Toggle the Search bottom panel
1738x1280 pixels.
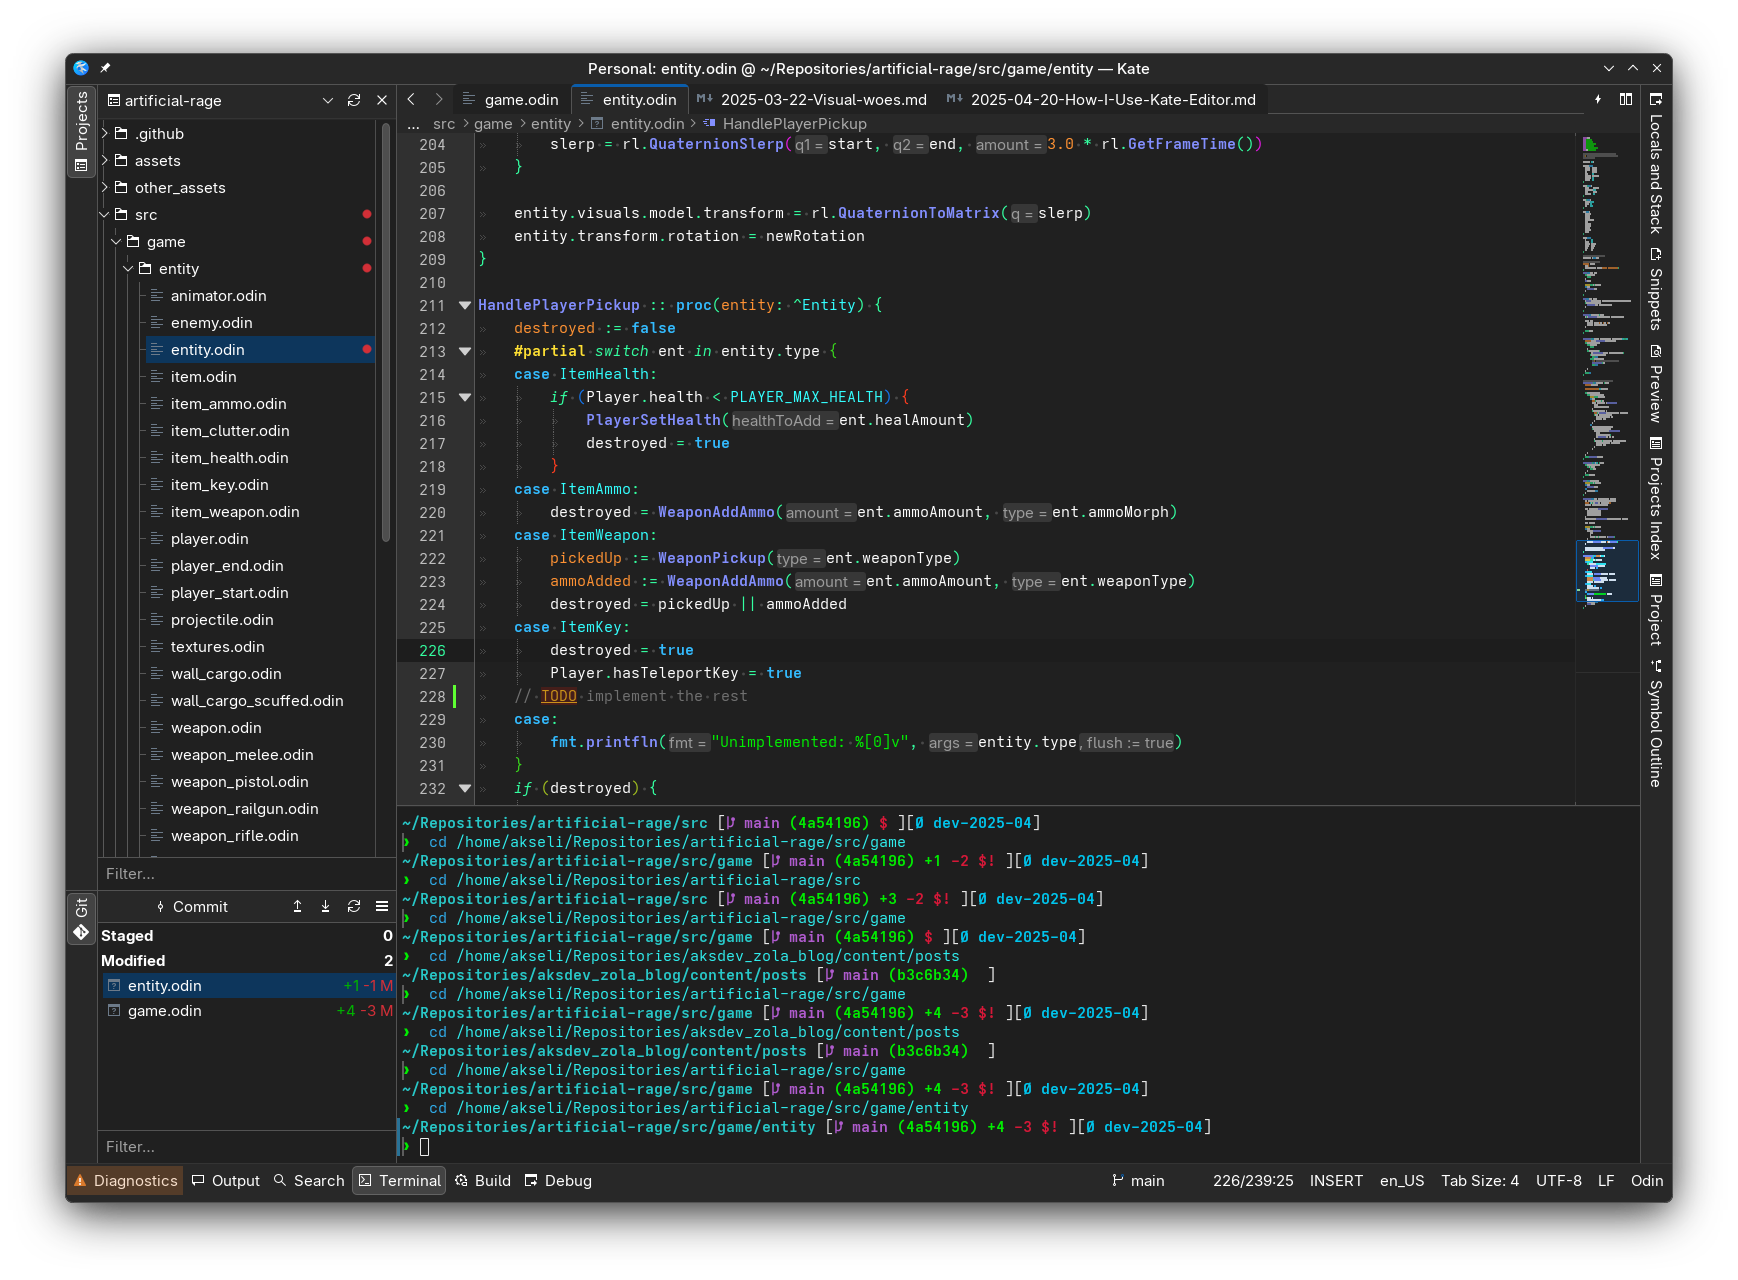(x=309, y=1181)
